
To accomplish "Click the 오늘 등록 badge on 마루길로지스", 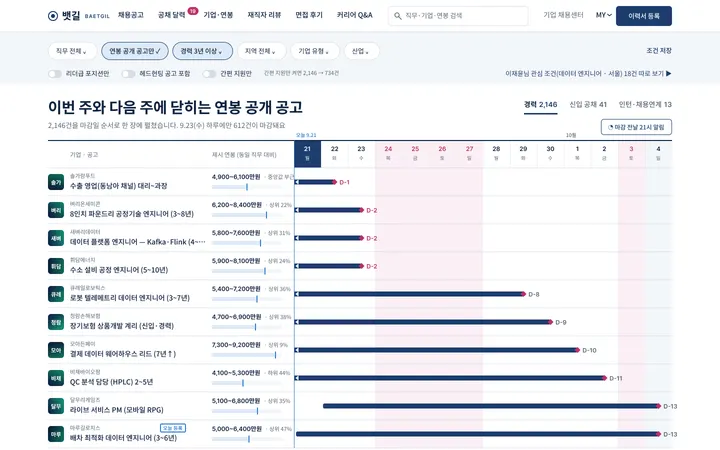I will (173, 428).
